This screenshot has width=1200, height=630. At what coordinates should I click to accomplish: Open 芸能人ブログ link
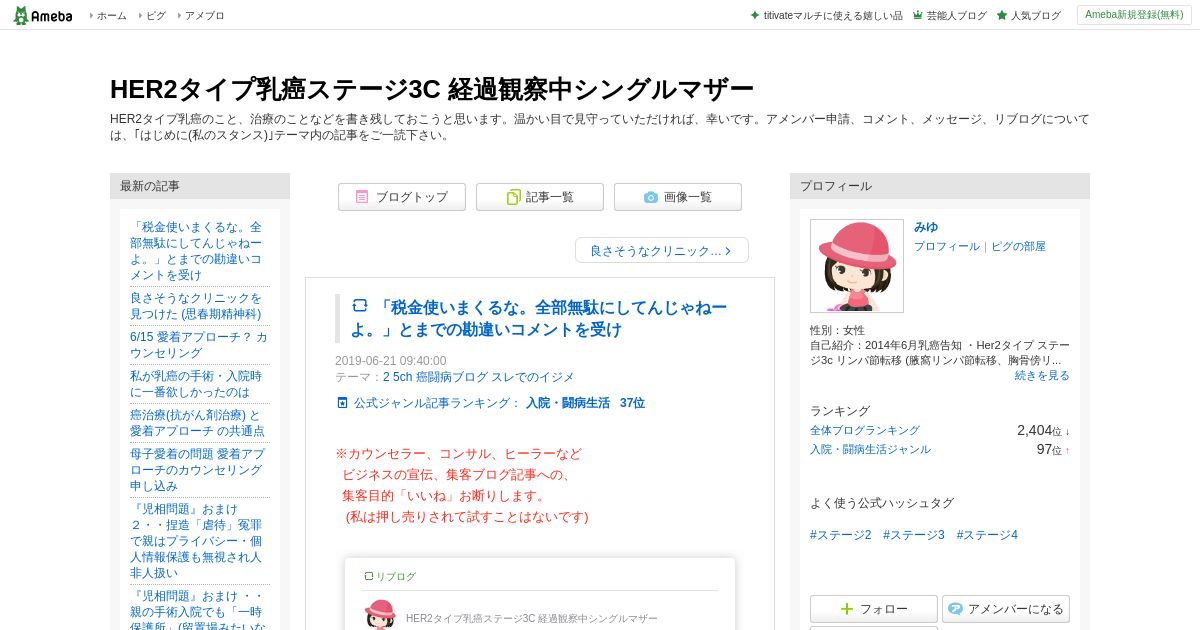pyautogui.click(x=956, y=15)
